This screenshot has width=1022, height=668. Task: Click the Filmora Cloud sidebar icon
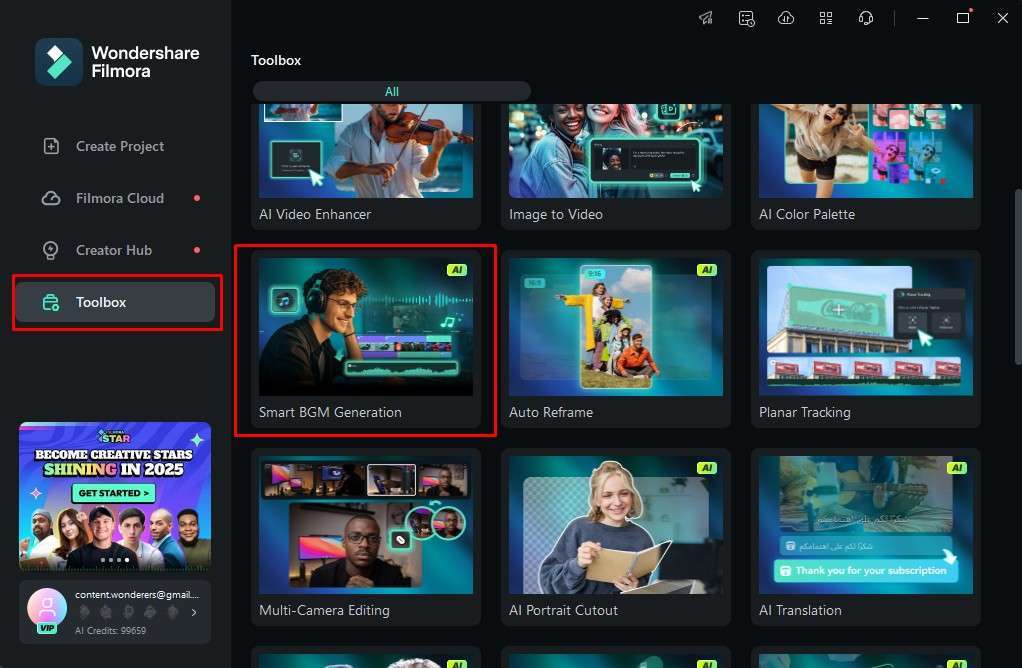point(51,198)
